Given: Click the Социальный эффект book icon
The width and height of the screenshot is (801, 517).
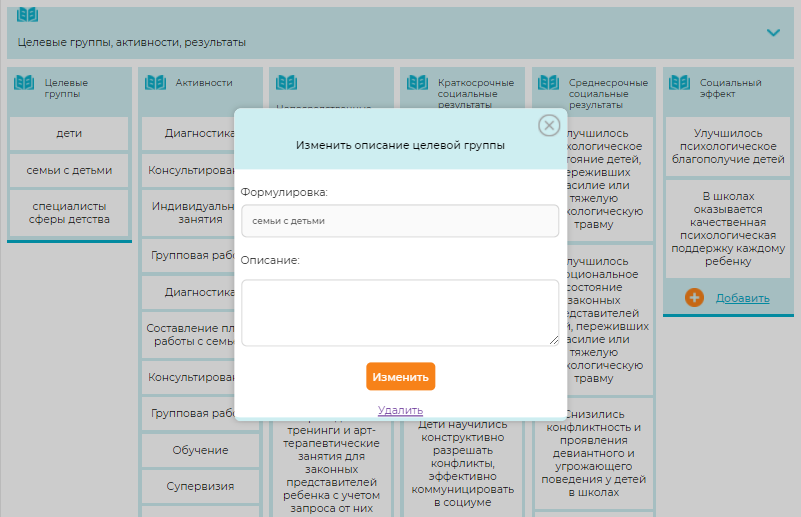Looking at the screenshot, I should (x=679, y=83).
